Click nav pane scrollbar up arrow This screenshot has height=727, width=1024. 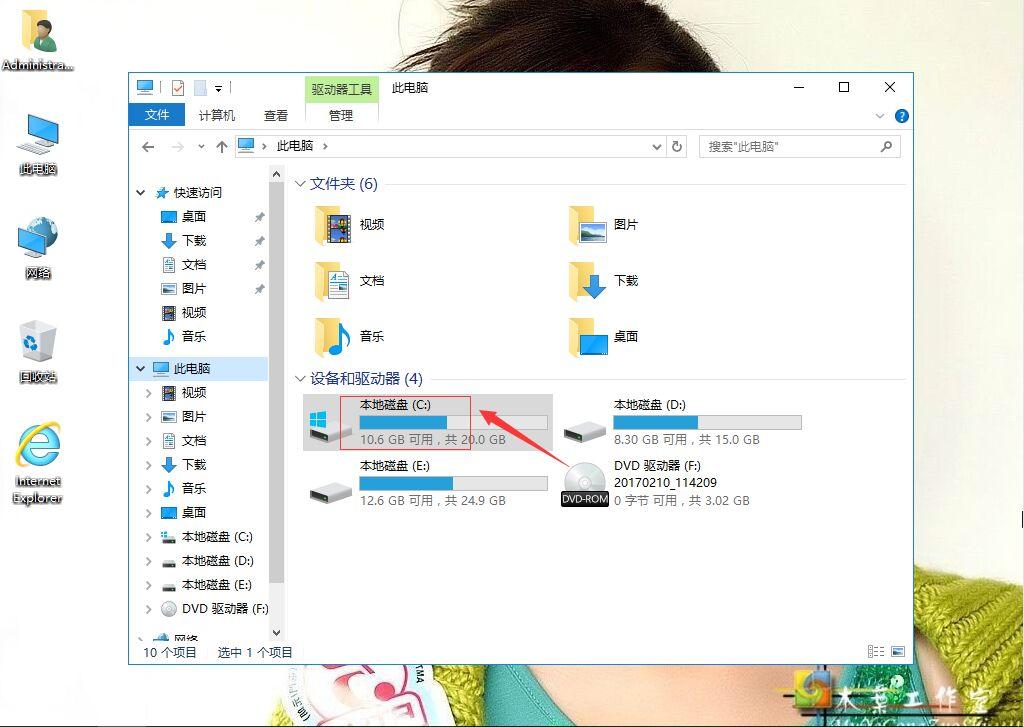coord(276,174)
